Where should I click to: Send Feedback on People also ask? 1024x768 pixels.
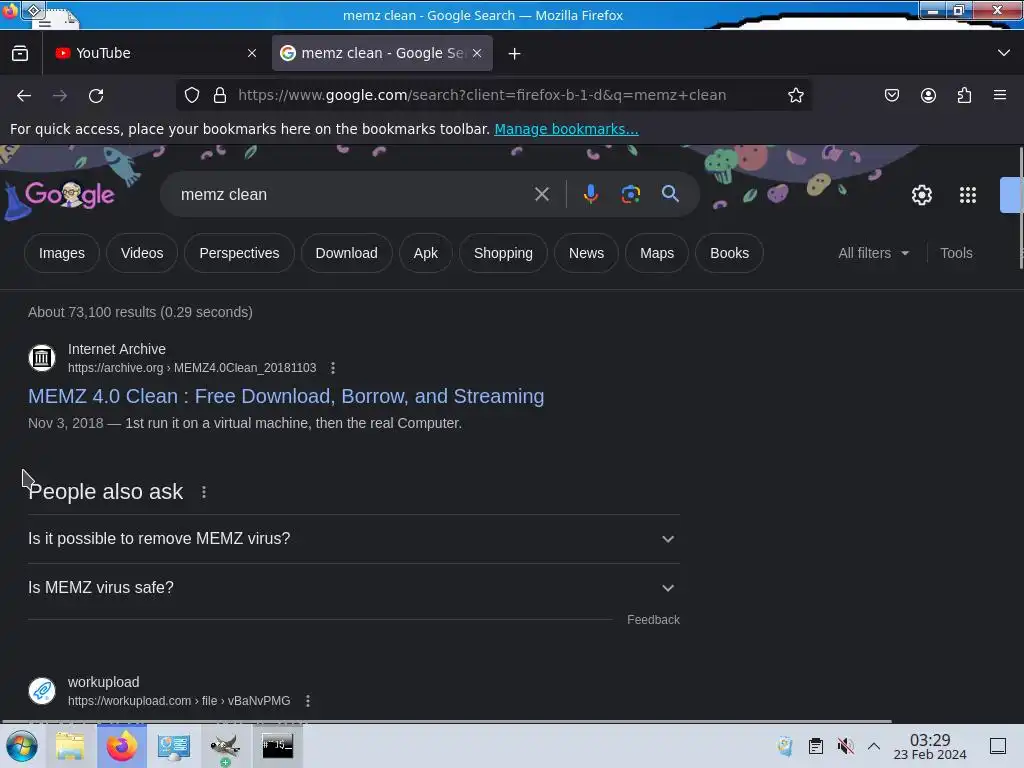(653, 620)
